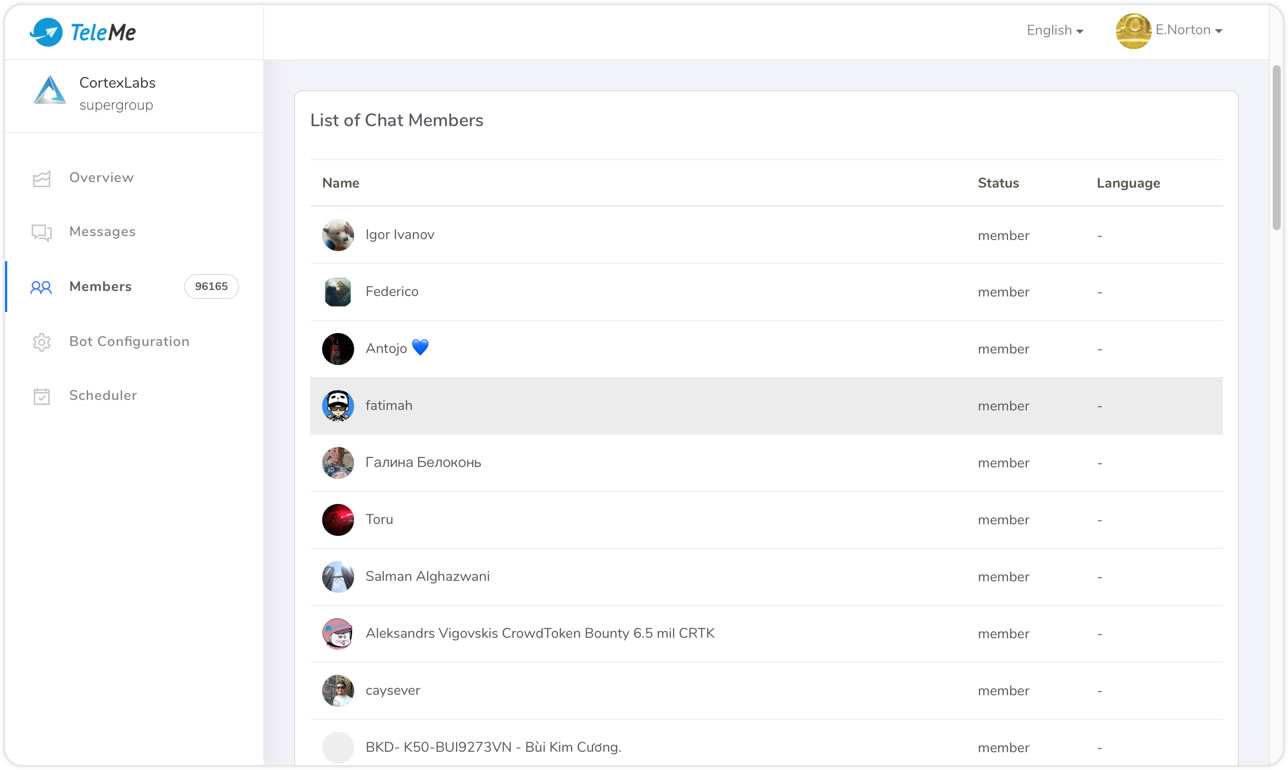1288x770 pixels.
Task: Select the Members menu item
Action: tap(100, 286)
